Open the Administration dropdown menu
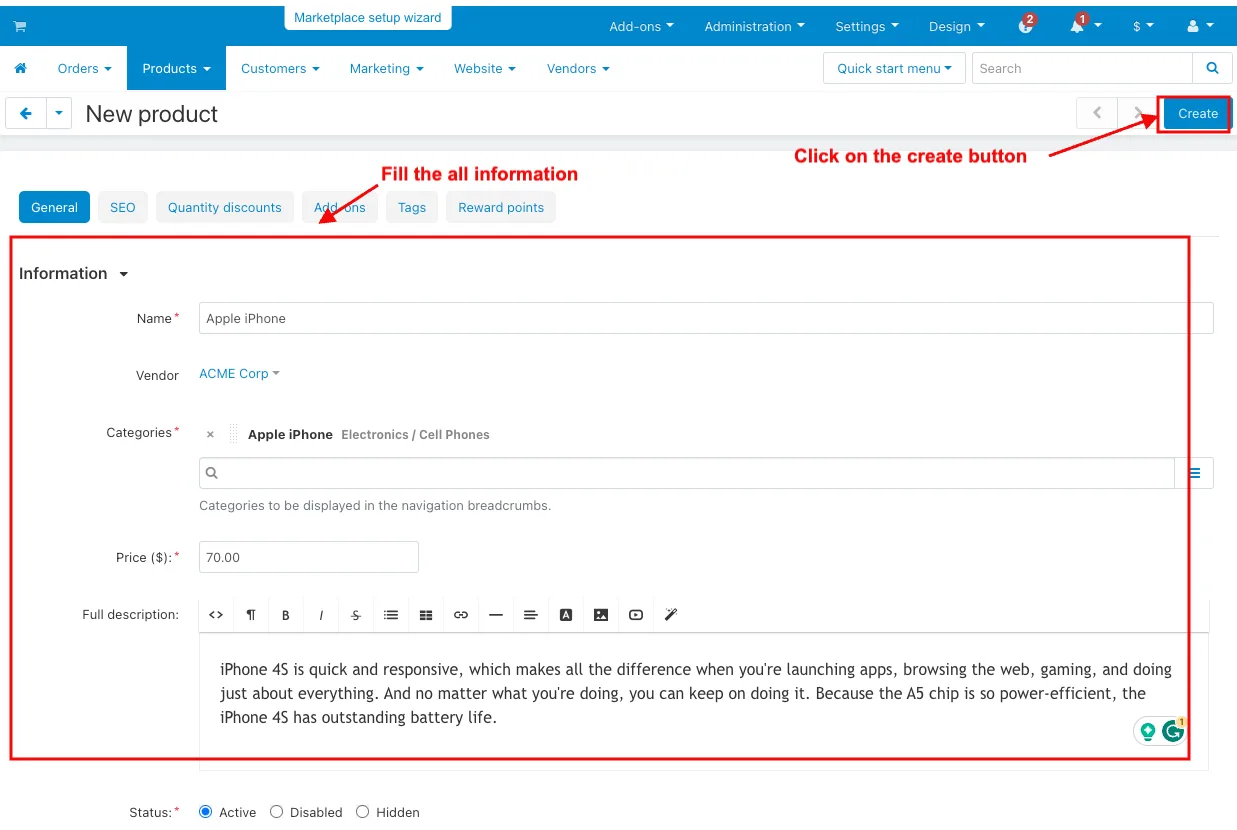This screenshot has width=1237, height=830. [x=755, y=26]
